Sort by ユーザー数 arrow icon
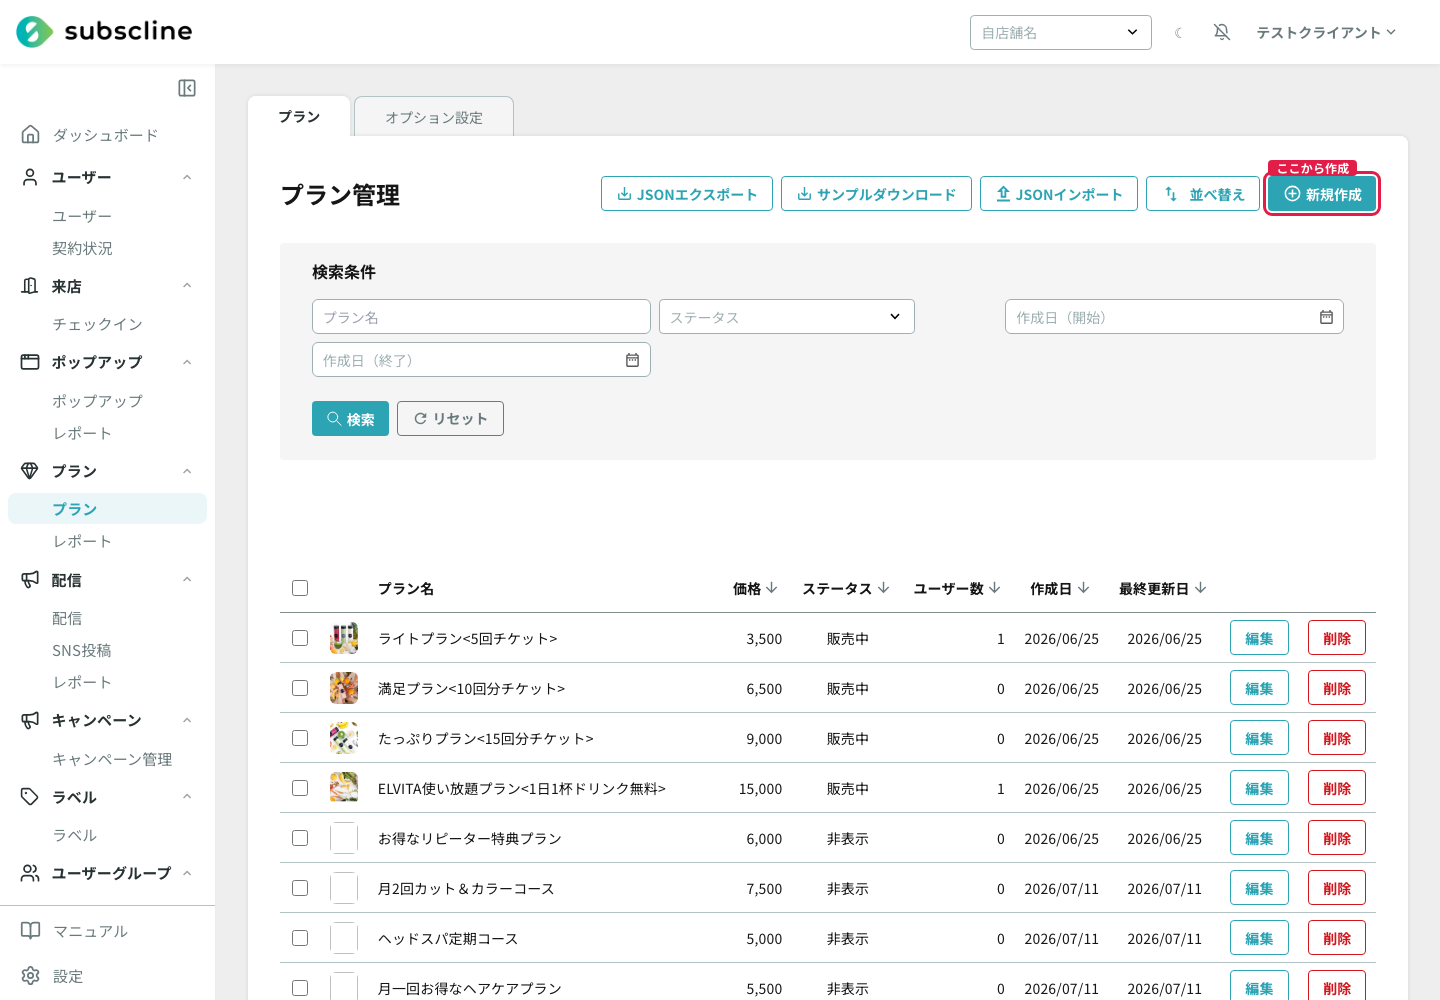 pyautogui.click(x=995, y=588)
